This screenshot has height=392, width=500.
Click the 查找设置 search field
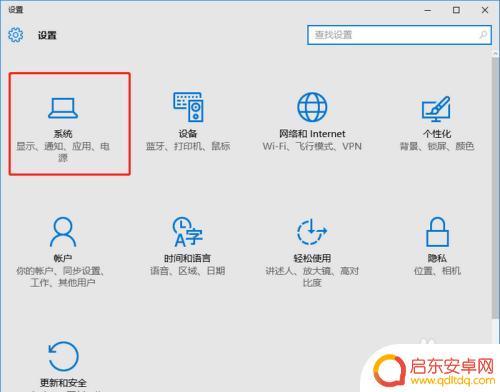click(x=399, y=35)
